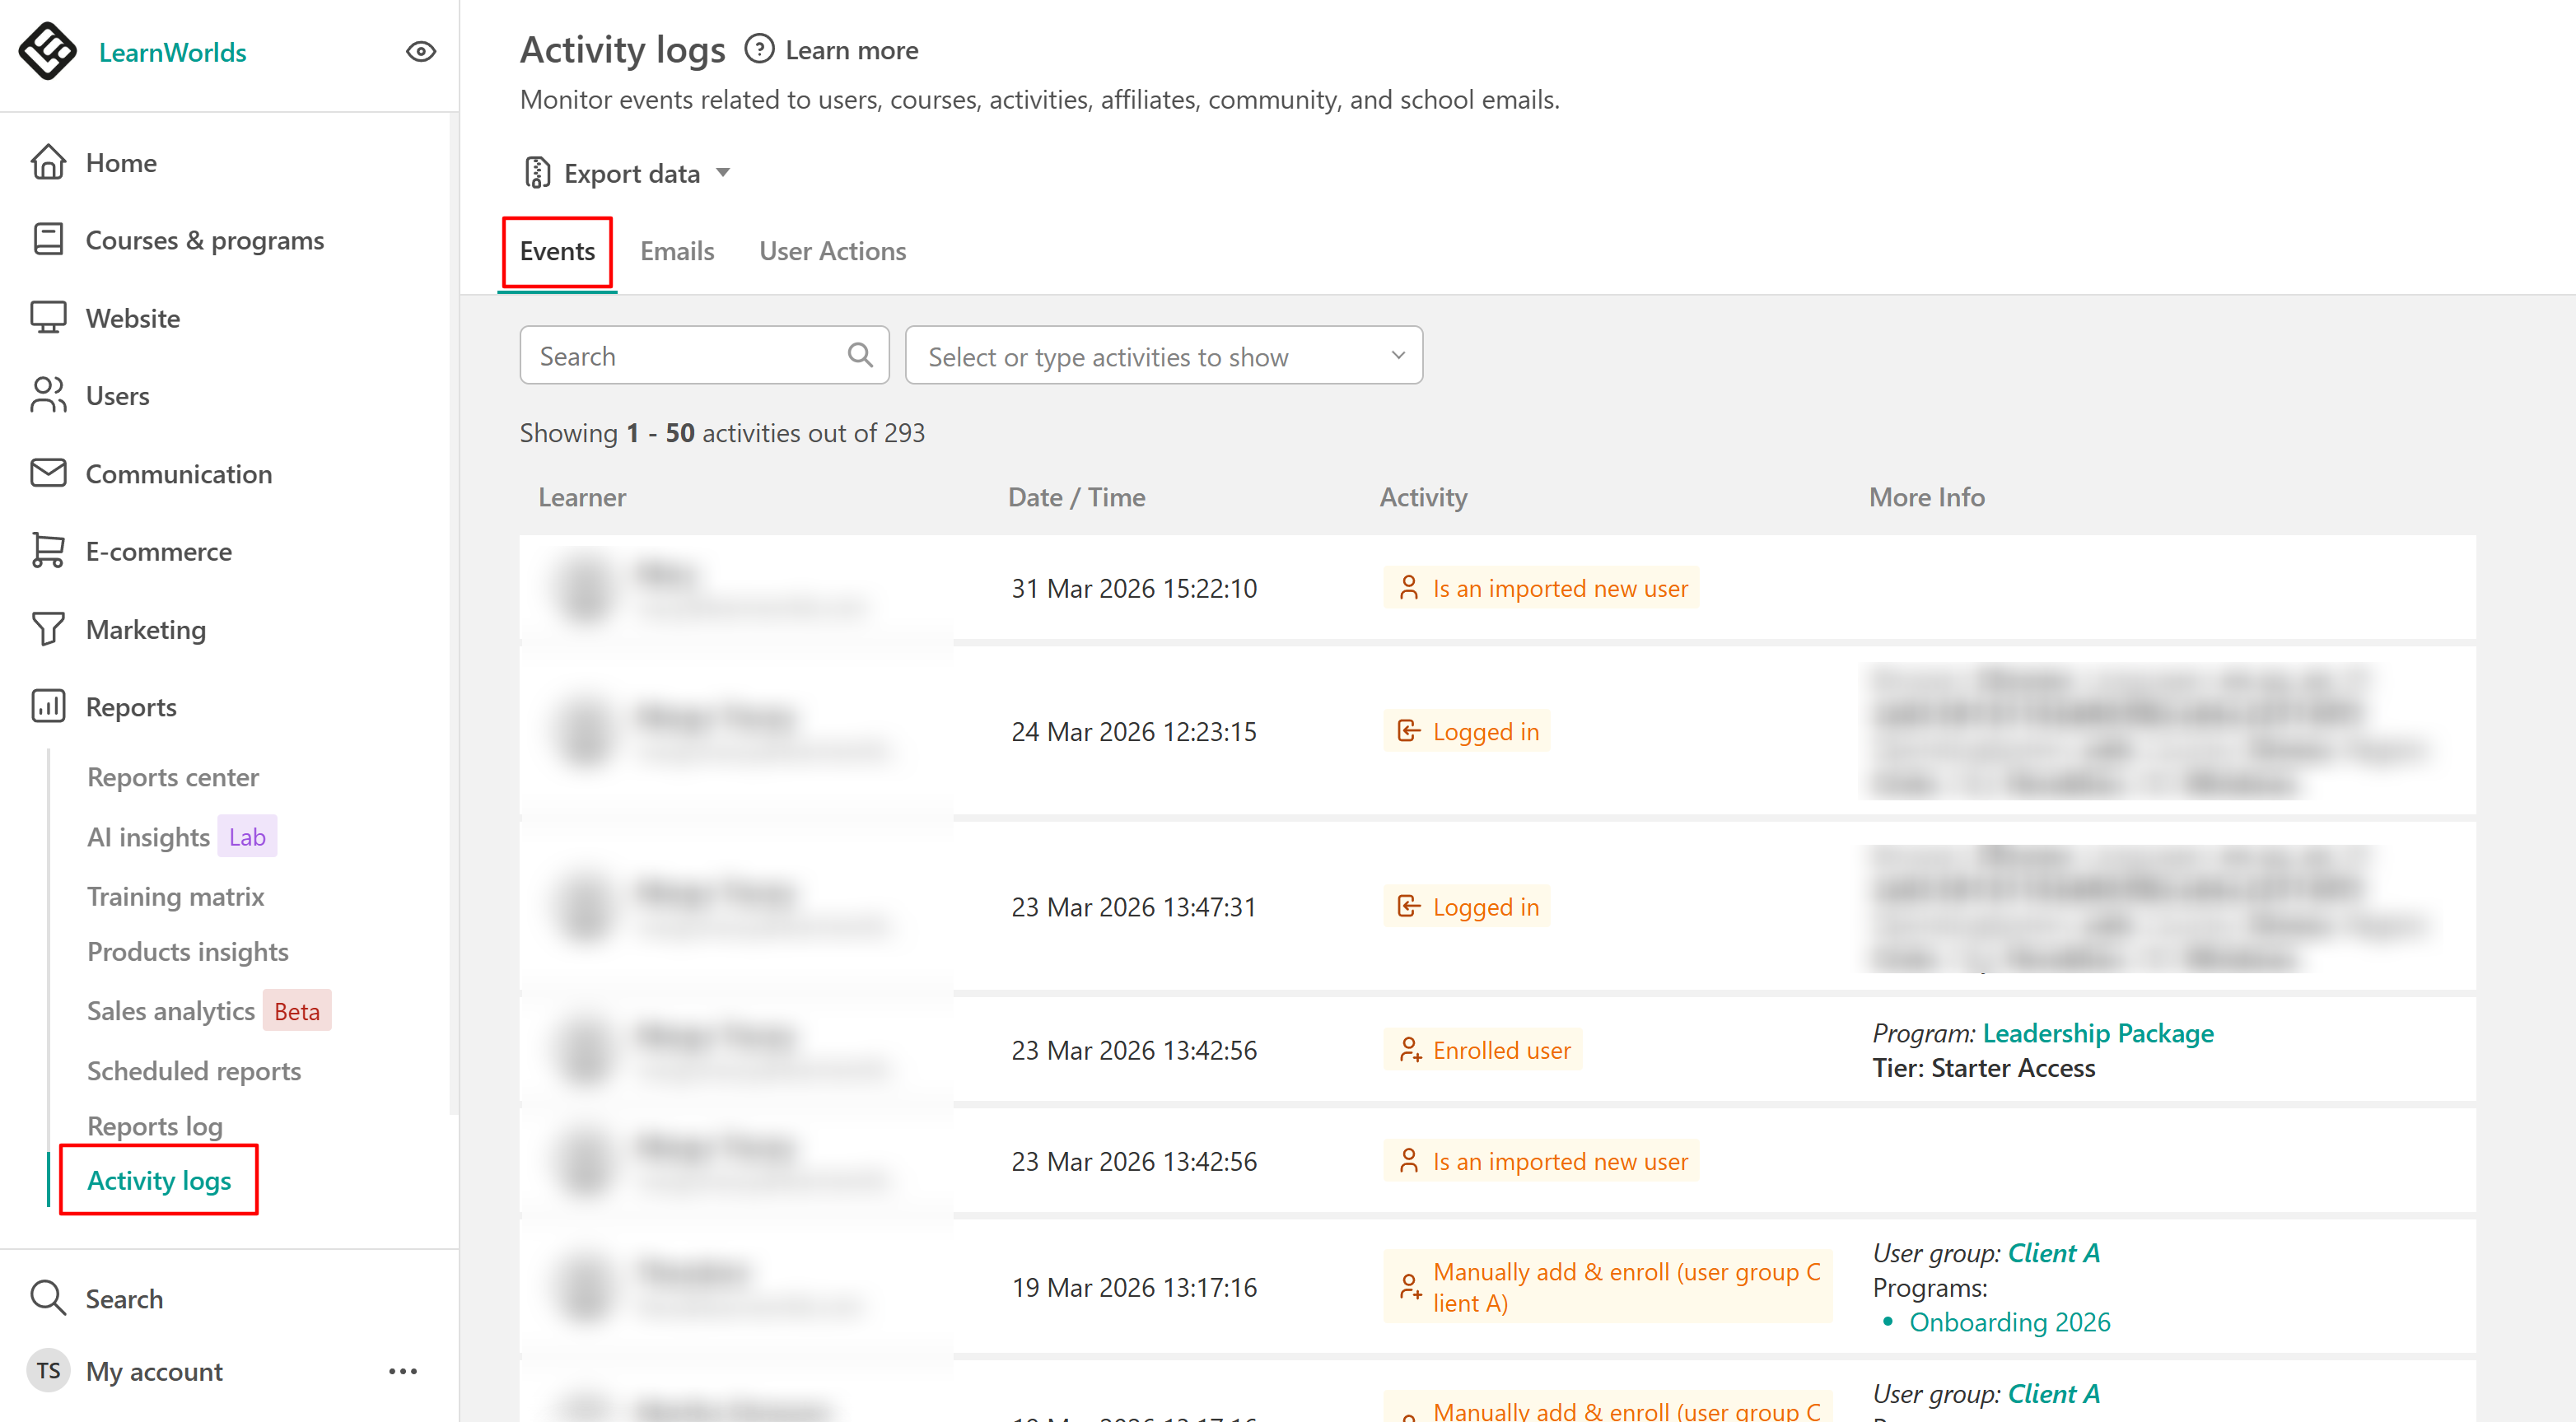Click the LearnWorlds logo icon
2576x1422 pixels.
(47, 51)
